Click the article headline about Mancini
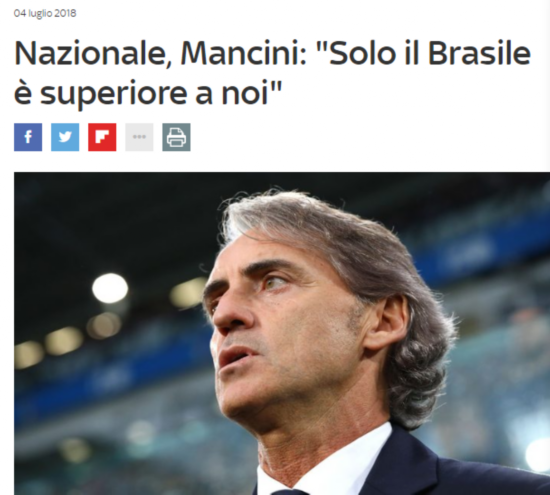 (x=272, y=73)
